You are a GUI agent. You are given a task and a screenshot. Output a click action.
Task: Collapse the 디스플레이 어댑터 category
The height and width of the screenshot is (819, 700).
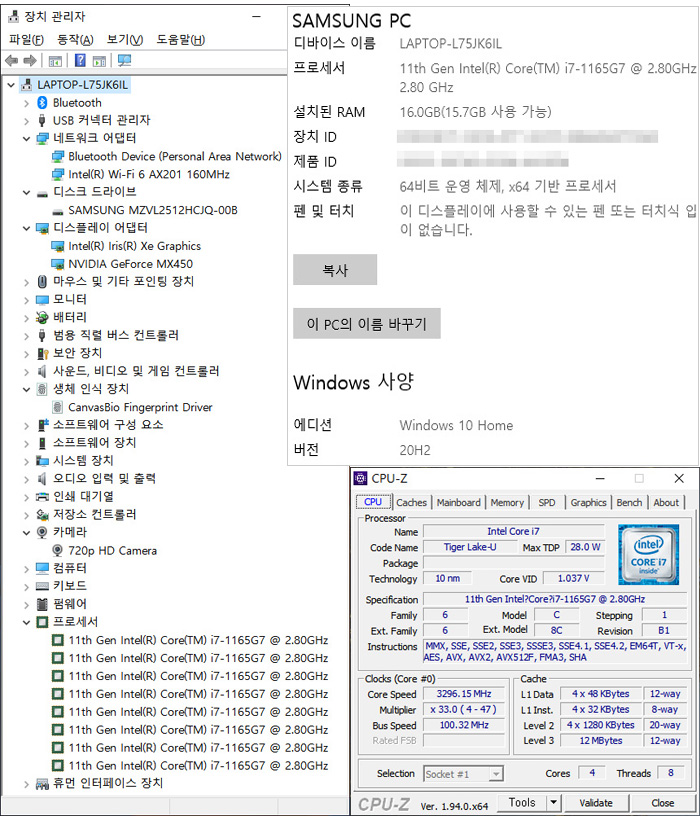26,228
